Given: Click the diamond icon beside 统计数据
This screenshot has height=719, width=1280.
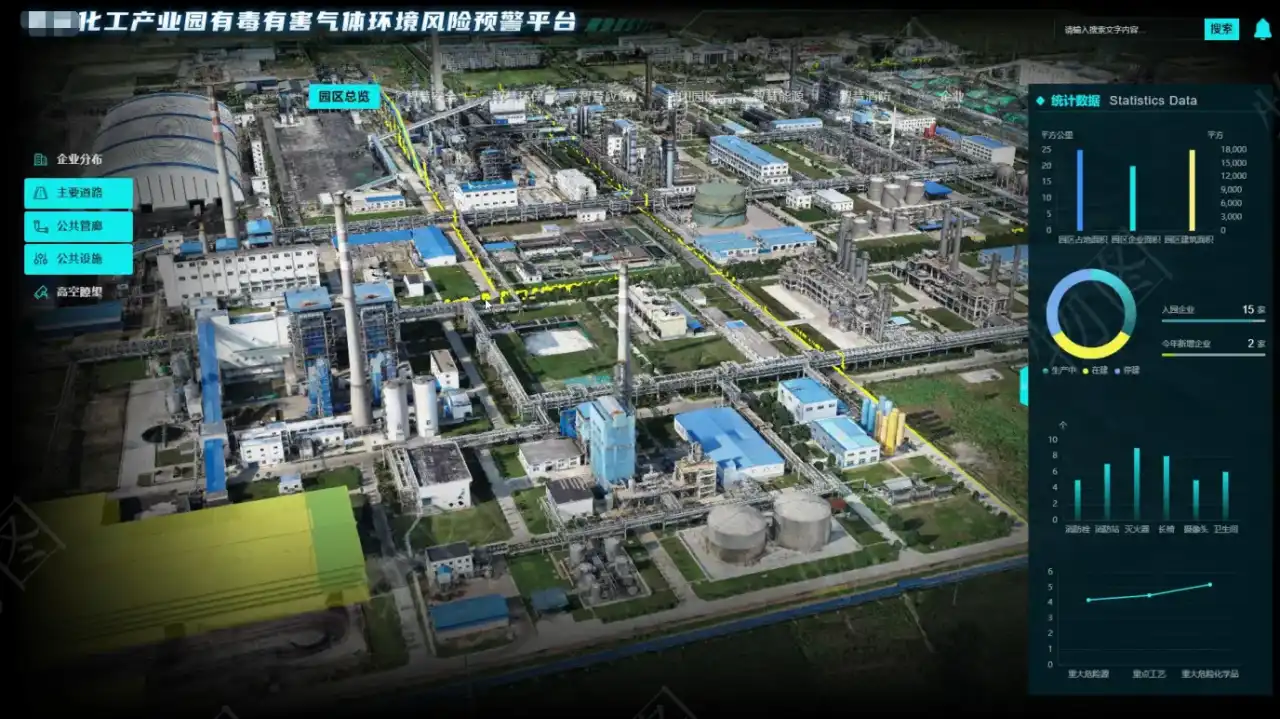Looking at the screenshot, I should [x=1040, y=100].
